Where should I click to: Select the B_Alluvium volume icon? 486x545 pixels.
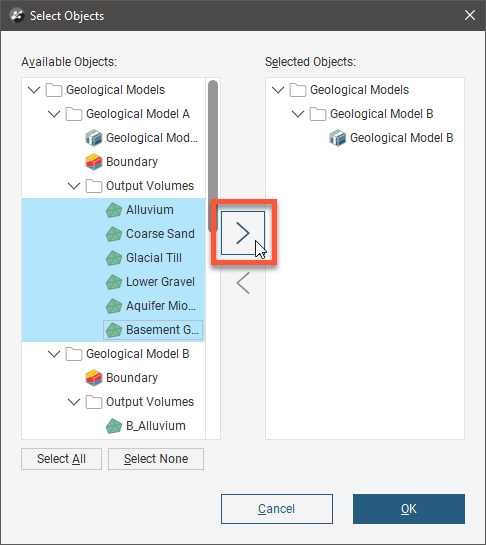pos(114,426)
